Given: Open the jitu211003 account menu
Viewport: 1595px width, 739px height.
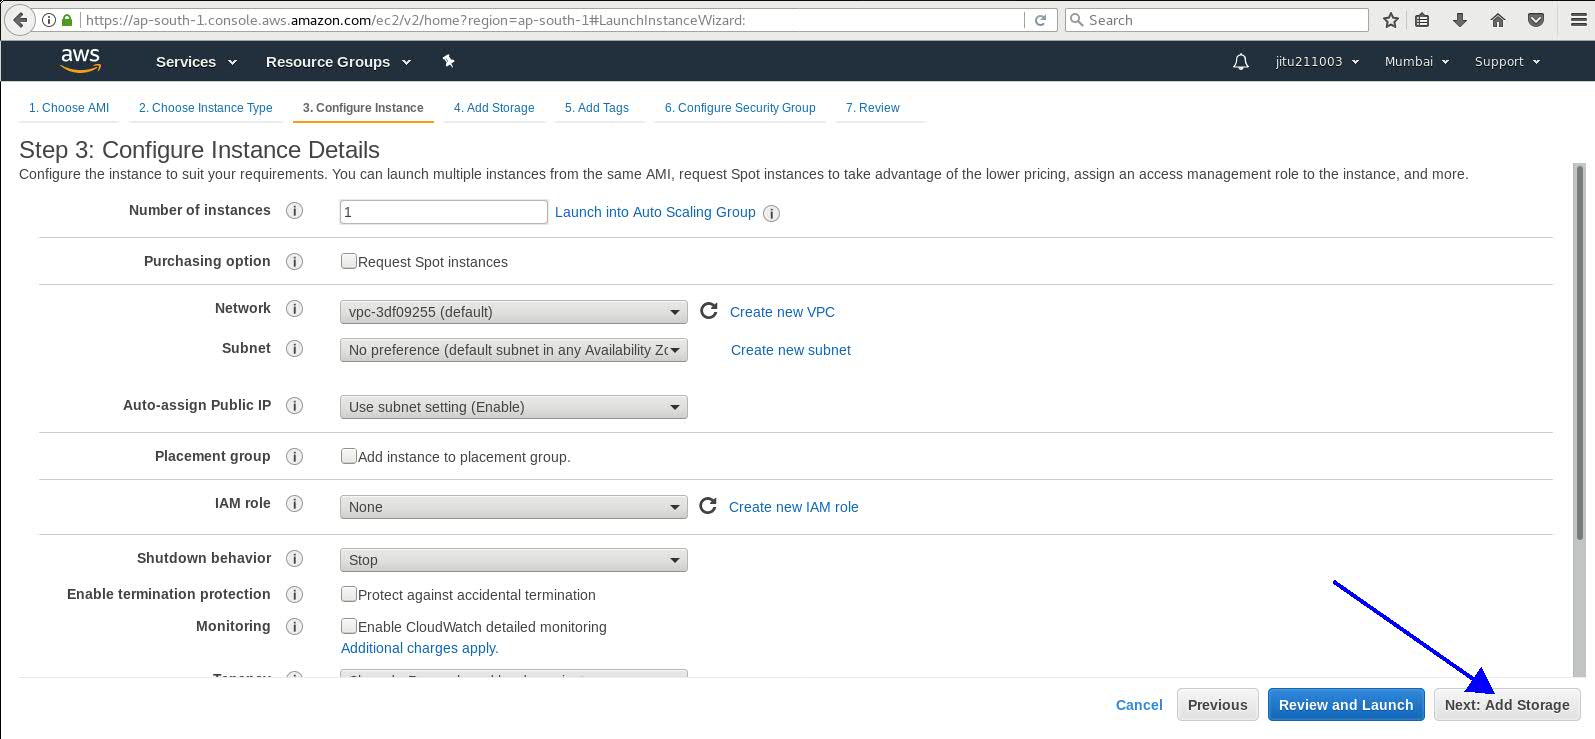Looking at the screenshot, I should point(1317,62).
